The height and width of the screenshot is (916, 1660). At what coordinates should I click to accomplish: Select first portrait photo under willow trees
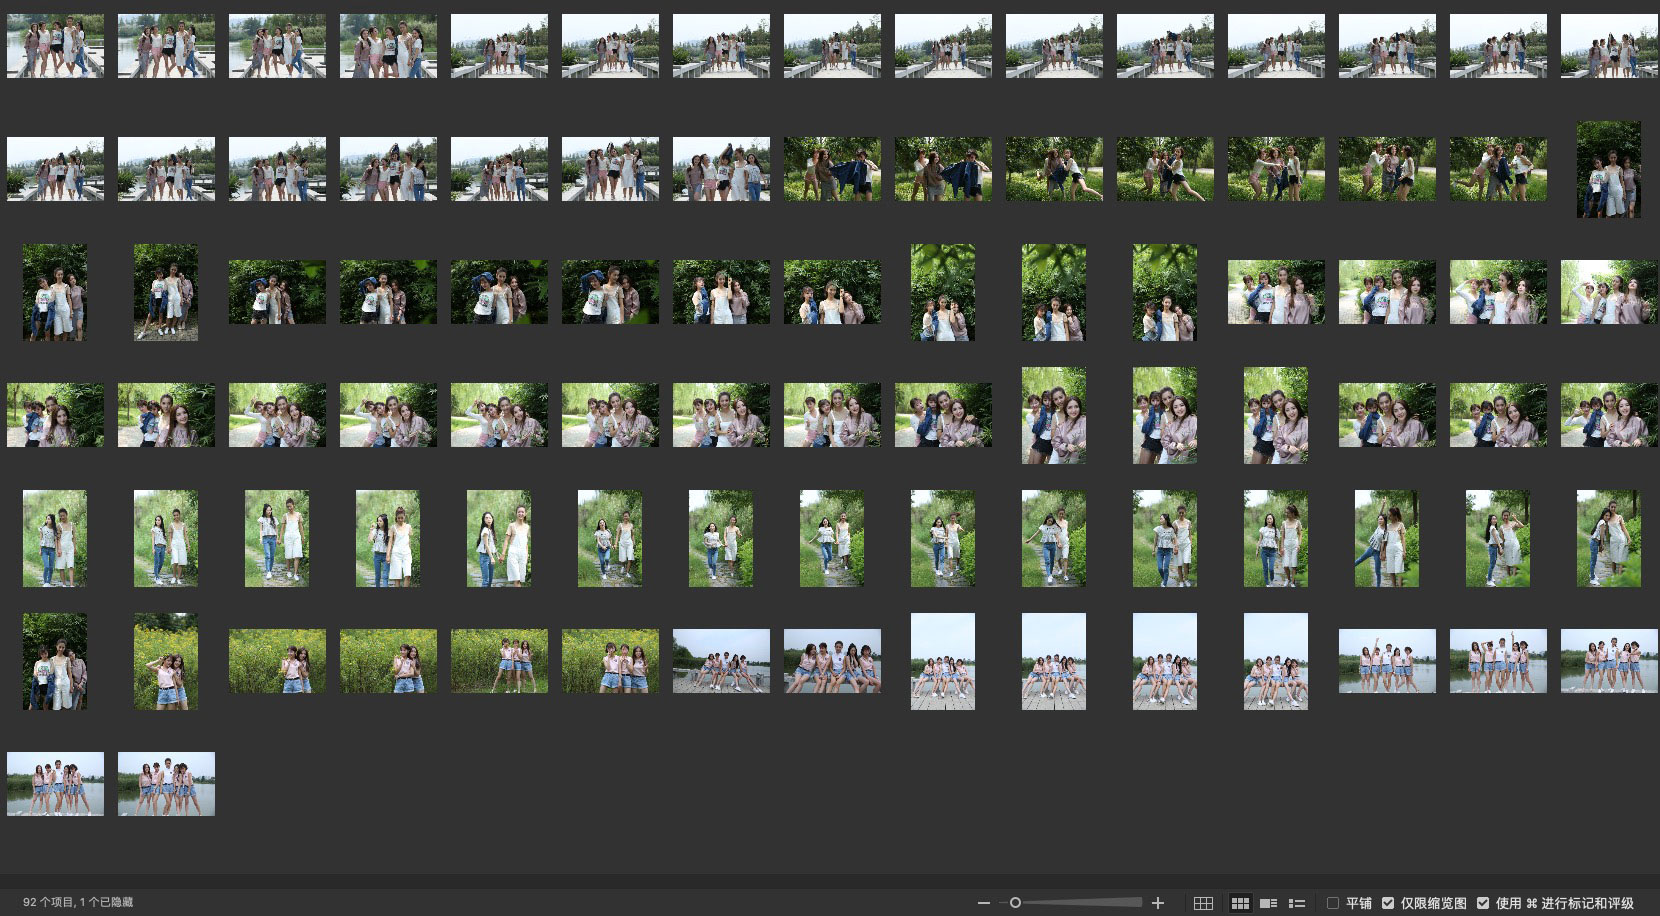coord(1053,415)
